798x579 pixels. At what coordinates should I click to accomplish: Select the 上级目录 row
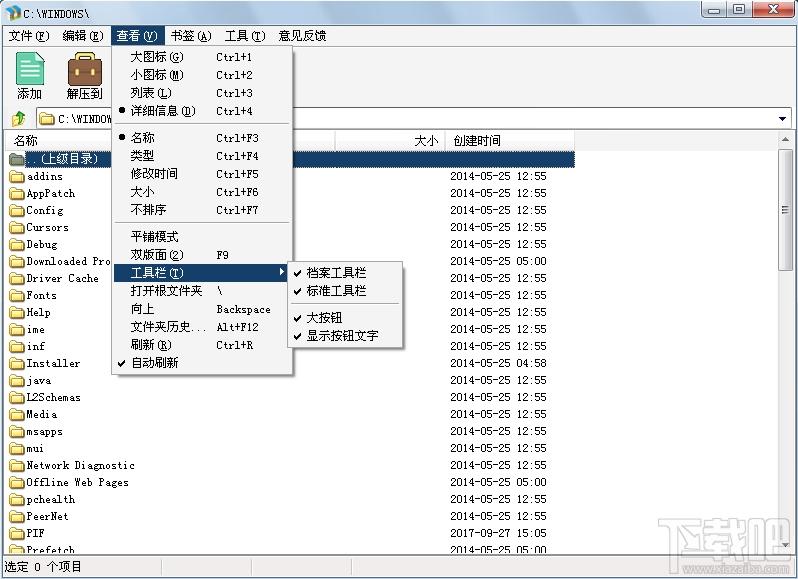291,159
